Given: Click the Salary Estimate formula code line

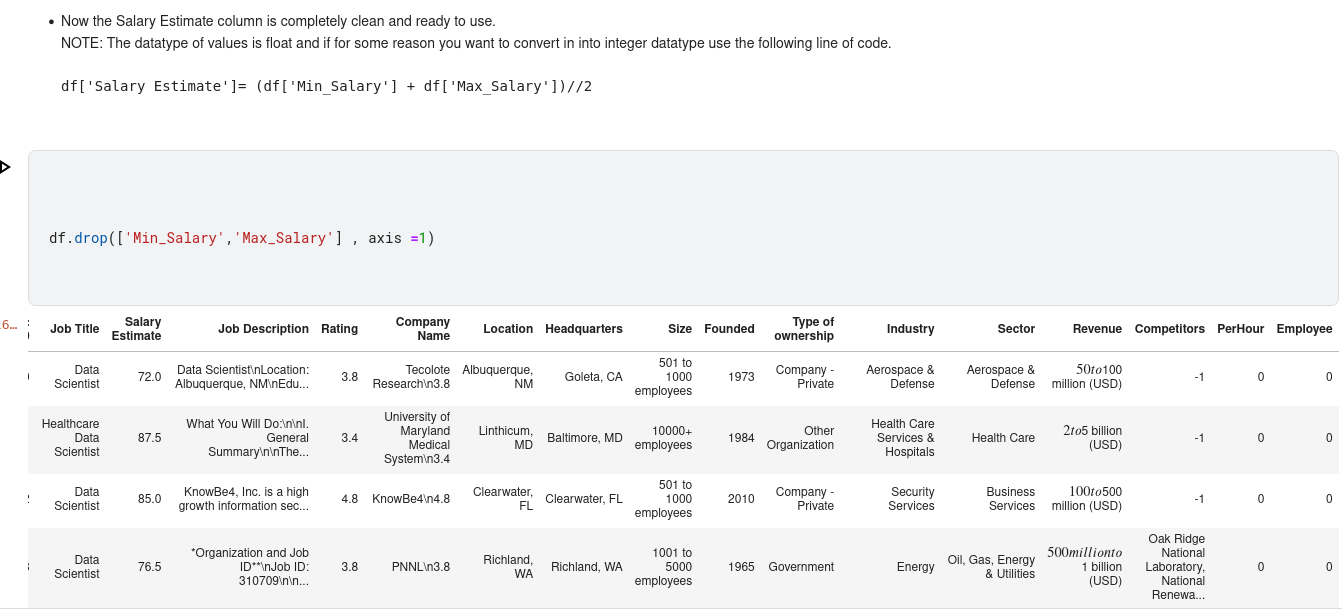Looking at the screenshot, I should tap(326, 86).
